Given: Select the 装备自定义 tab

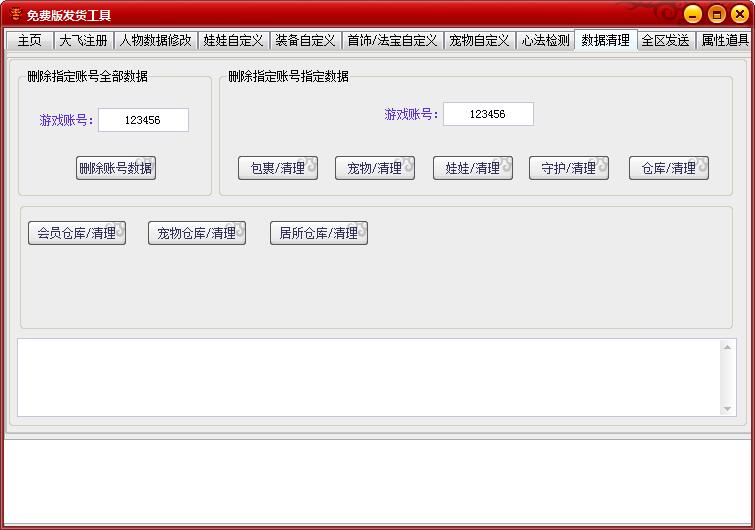Looking at the screenshot, I should coord(305,41).
